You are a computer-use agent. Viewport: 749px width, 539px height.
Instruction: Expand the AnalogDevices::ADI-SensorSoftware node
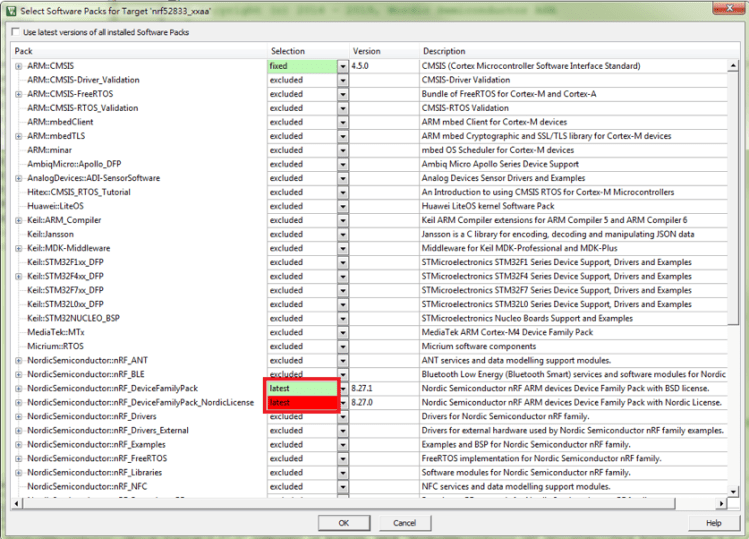click(18, 178)
